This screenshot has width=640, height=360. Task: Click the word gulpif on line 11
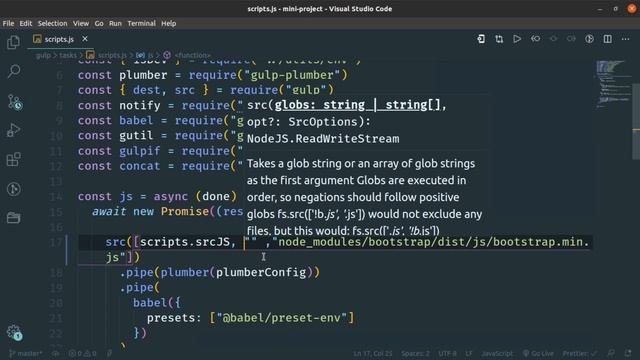140,151
